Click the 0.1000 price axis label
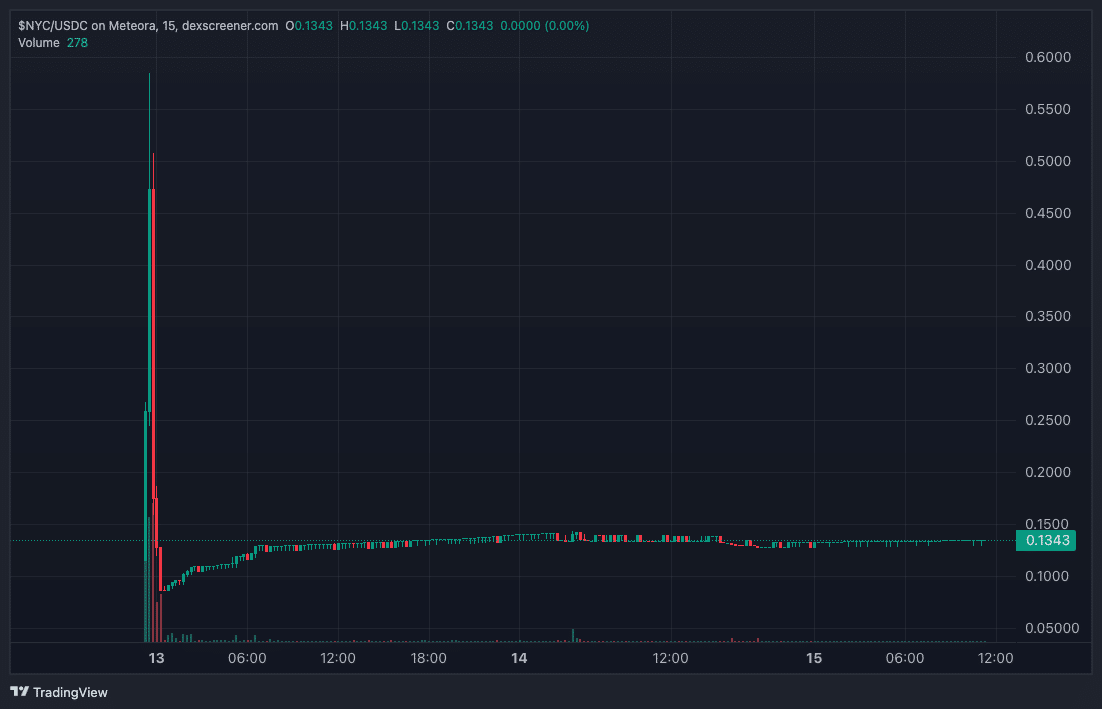The width and height of the screenshot is (1102, 709). coord(1048,576)
